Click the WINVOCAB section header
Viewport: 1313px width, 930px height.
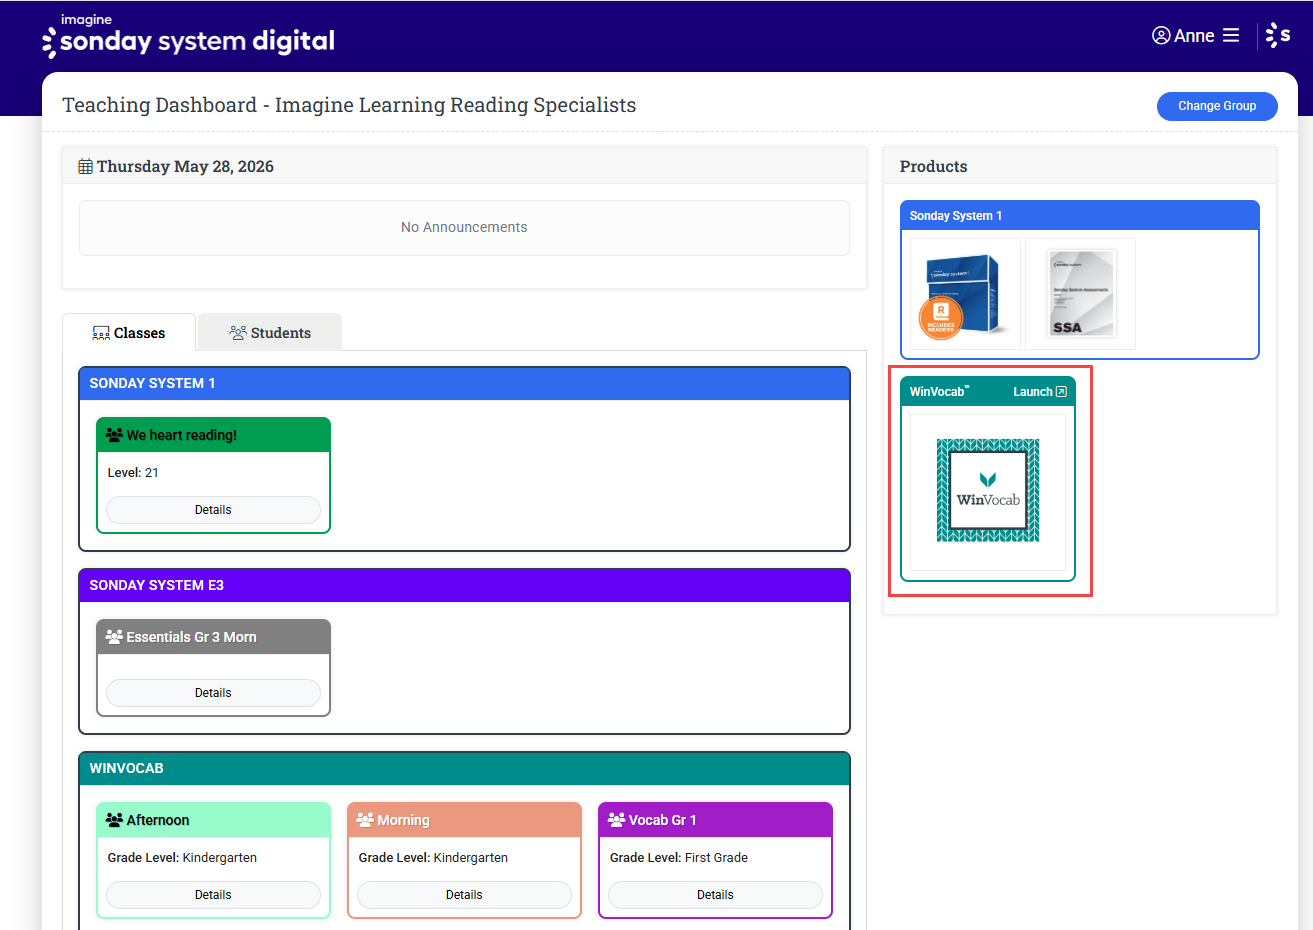tap(464, 769)
